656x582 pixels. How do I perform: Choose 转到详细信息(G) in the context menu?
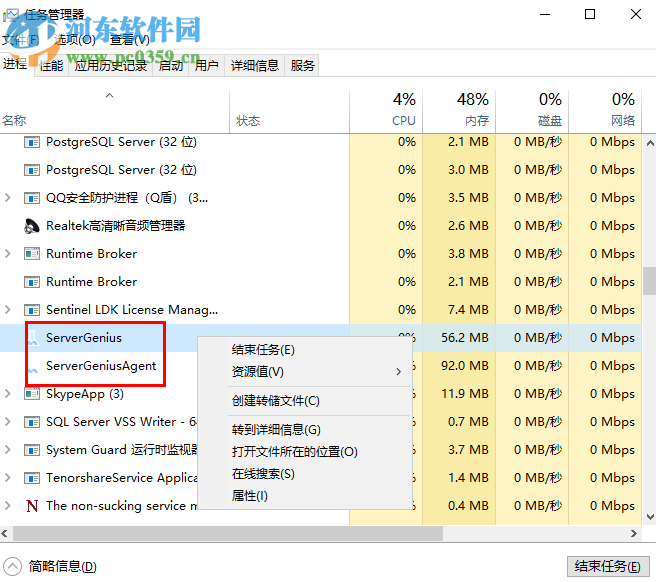276,430
